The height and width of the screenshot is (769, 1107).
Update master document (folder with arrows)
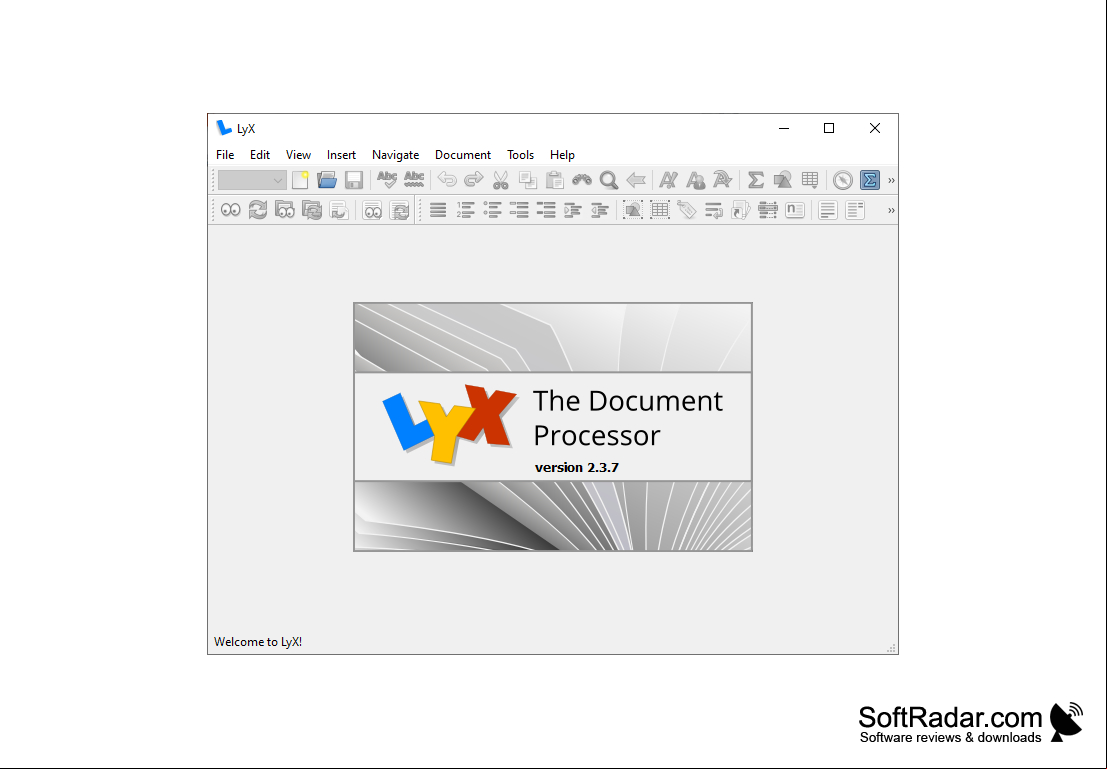pos(311,210)
